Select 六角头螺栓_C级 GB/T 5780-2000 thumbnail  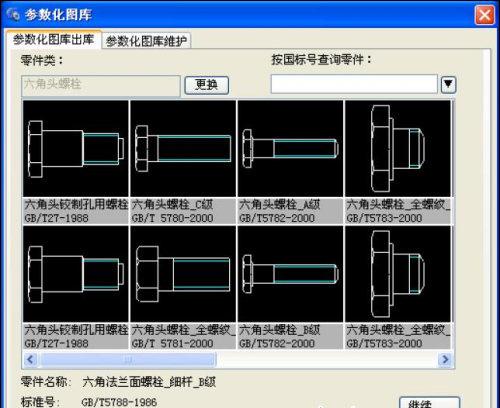[183, 149]
